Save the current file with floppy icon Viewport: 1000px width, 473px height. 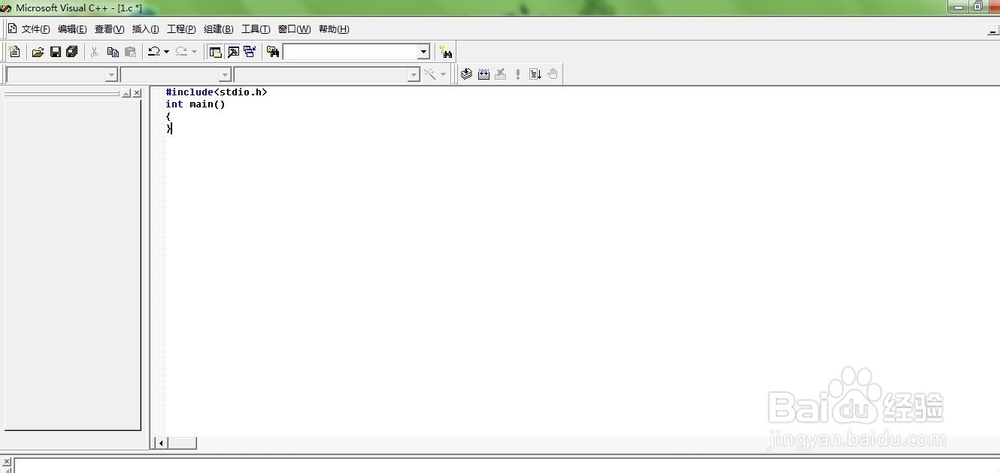point(55,52)
